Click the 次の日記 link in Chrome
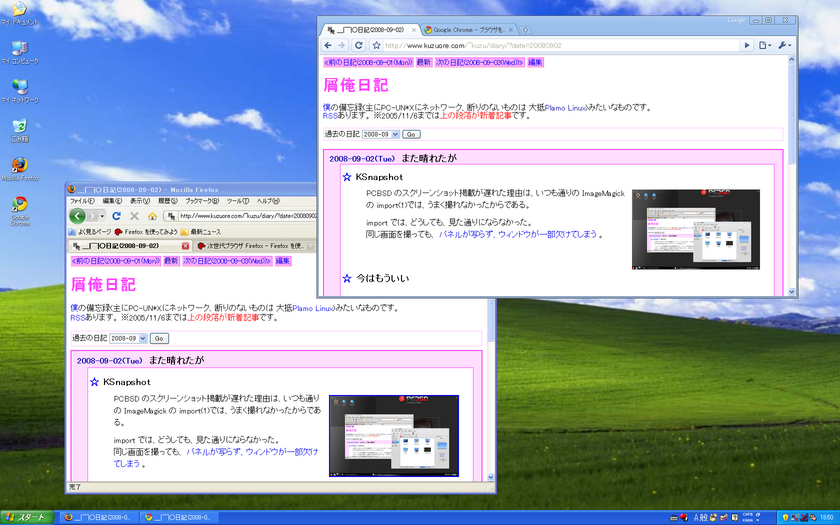Viewport: 840px width, 525px height. pos(479,62)
